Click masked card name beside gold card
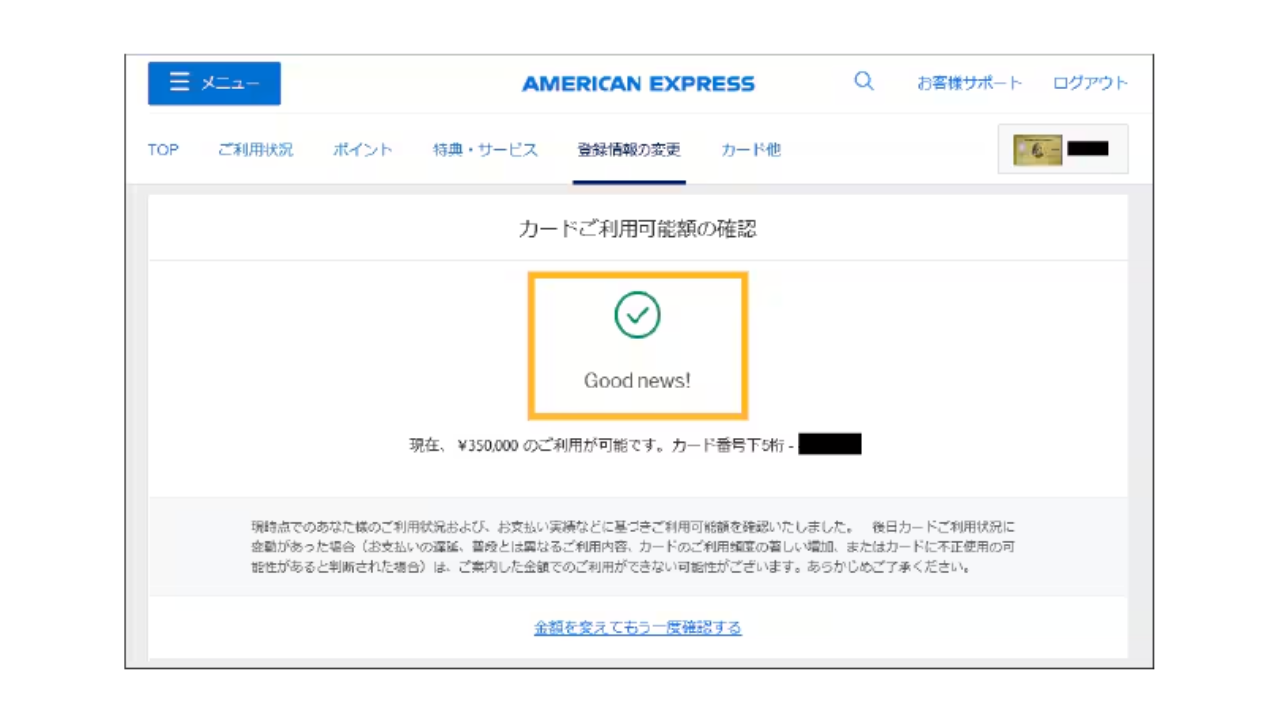The height and width of the screenshot is (720, 1280). click(x=1088, y=149)
